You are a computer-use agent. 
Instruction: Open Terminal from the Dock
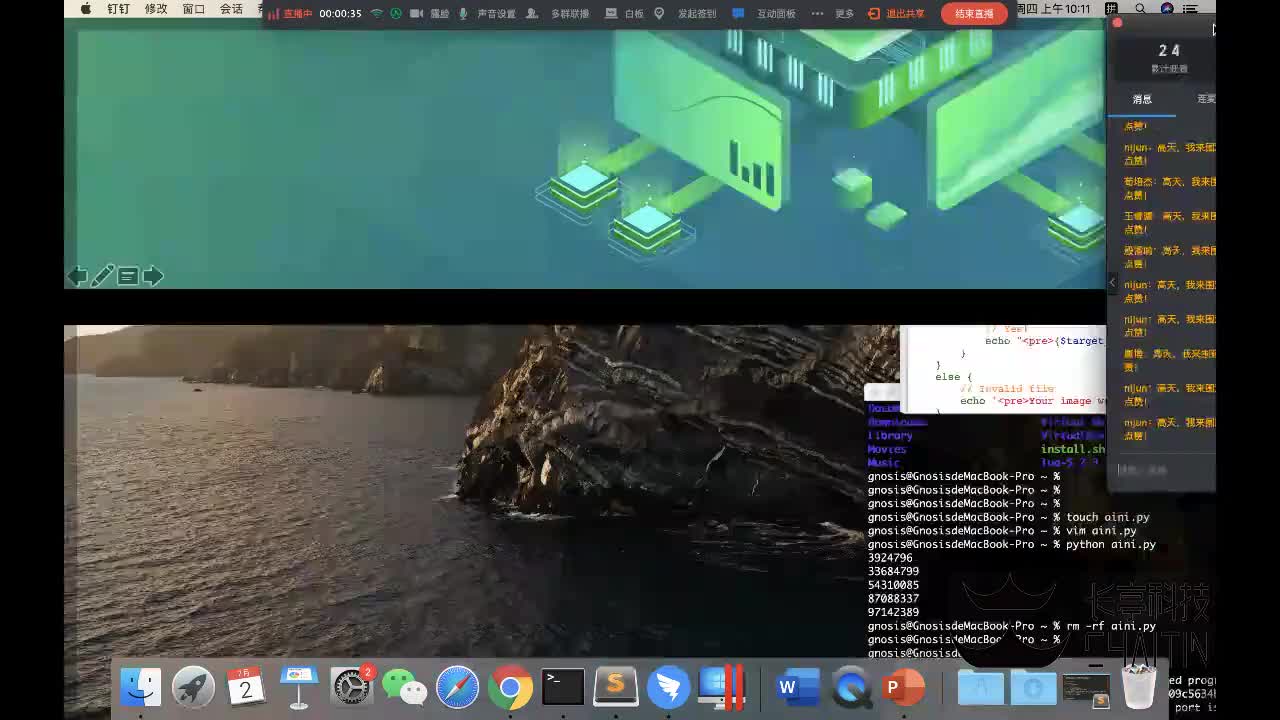coord(563,687)
